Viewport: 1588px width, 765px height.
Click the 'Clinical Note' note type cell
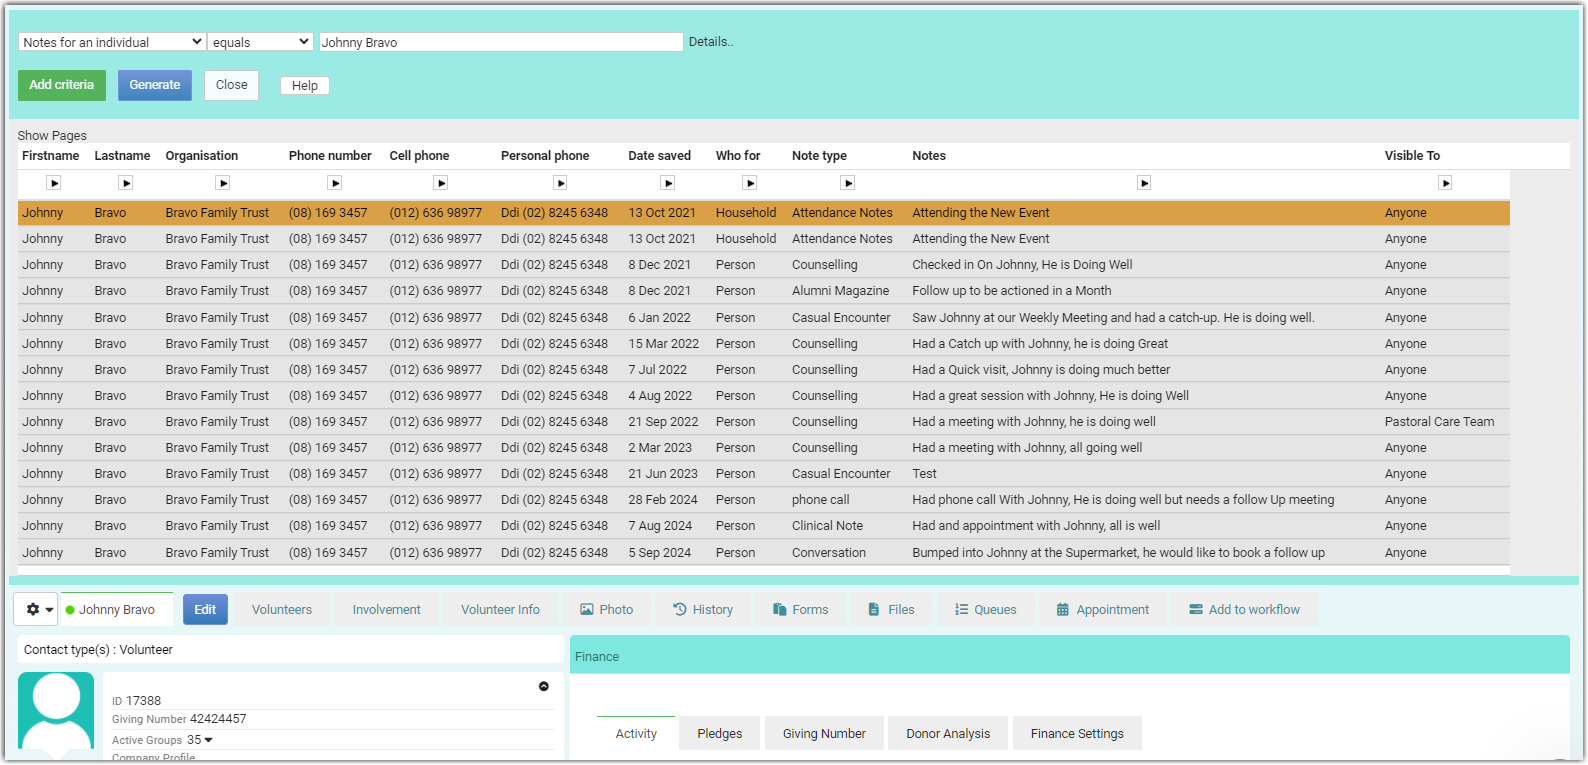[827, 526]
